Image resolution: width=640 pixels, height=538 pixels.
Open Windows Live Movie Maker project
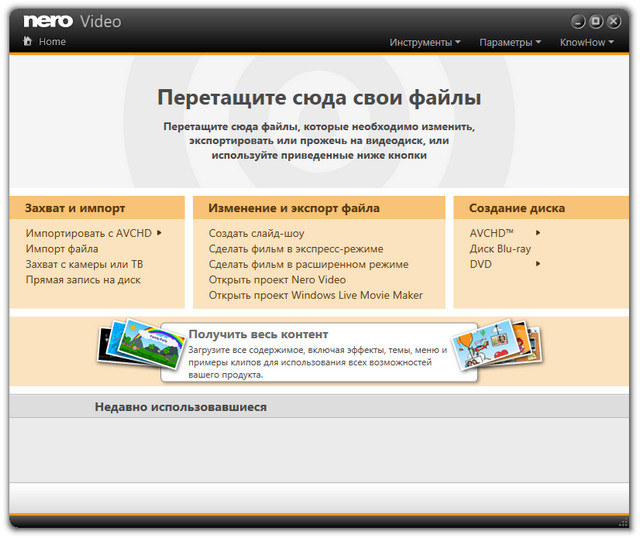pyautogui.click(x=315, y=295)
